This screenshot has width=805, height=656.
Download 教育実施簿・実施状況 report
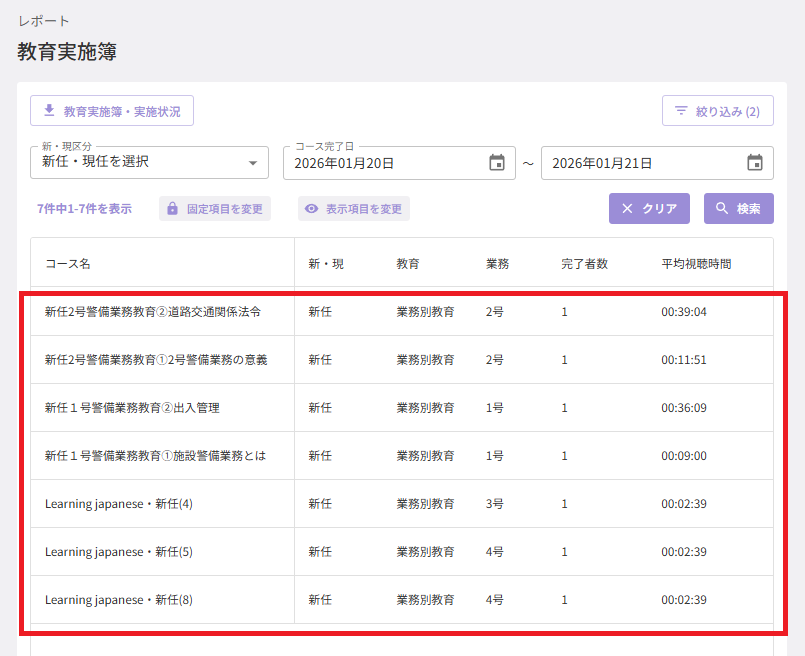point(112,110)
